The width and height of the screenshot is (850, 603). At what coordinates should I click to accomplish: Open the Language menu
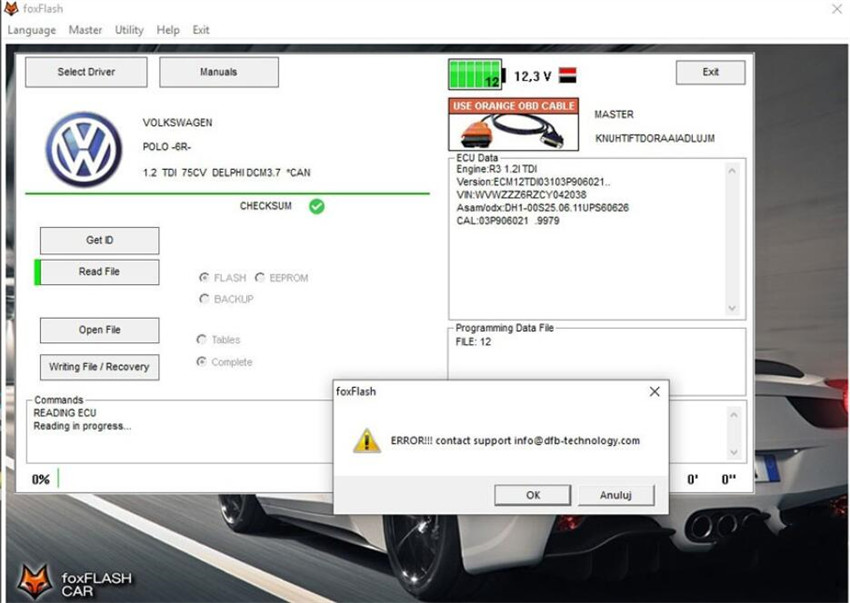[x=31, y=30]
